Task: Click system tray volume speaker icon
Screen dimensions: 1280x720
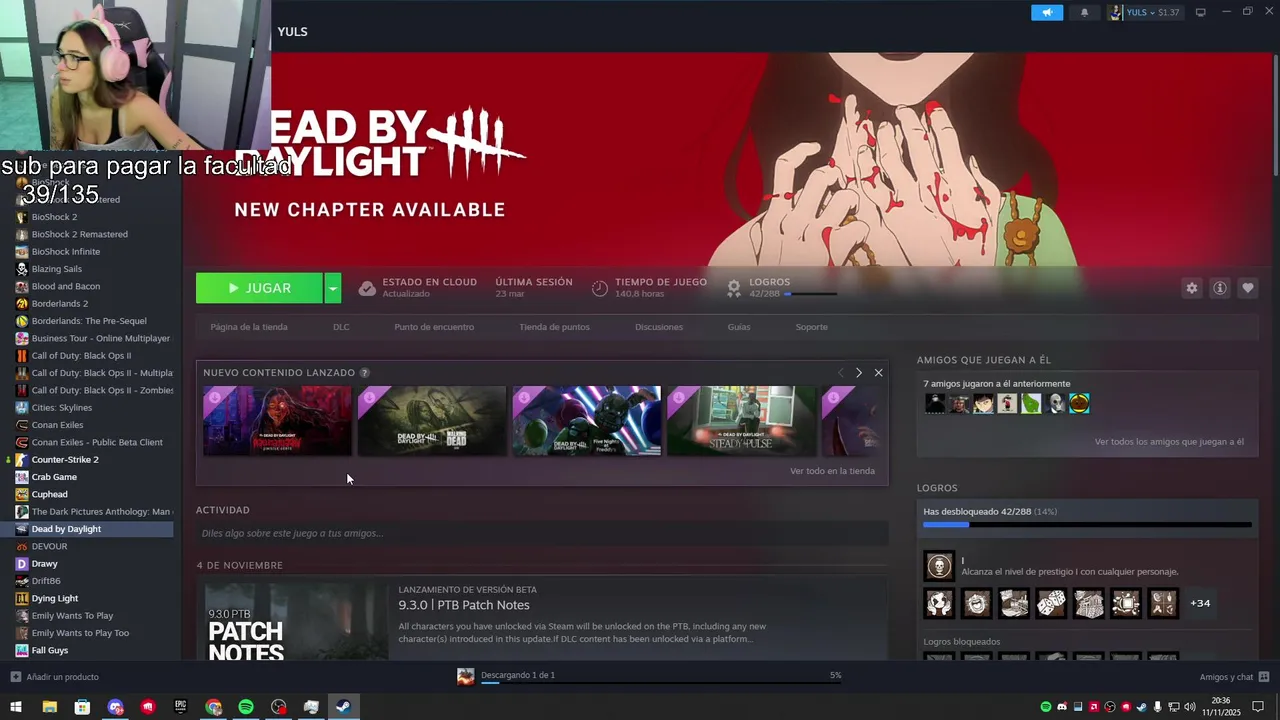Action: click(x=1189, y=707)
